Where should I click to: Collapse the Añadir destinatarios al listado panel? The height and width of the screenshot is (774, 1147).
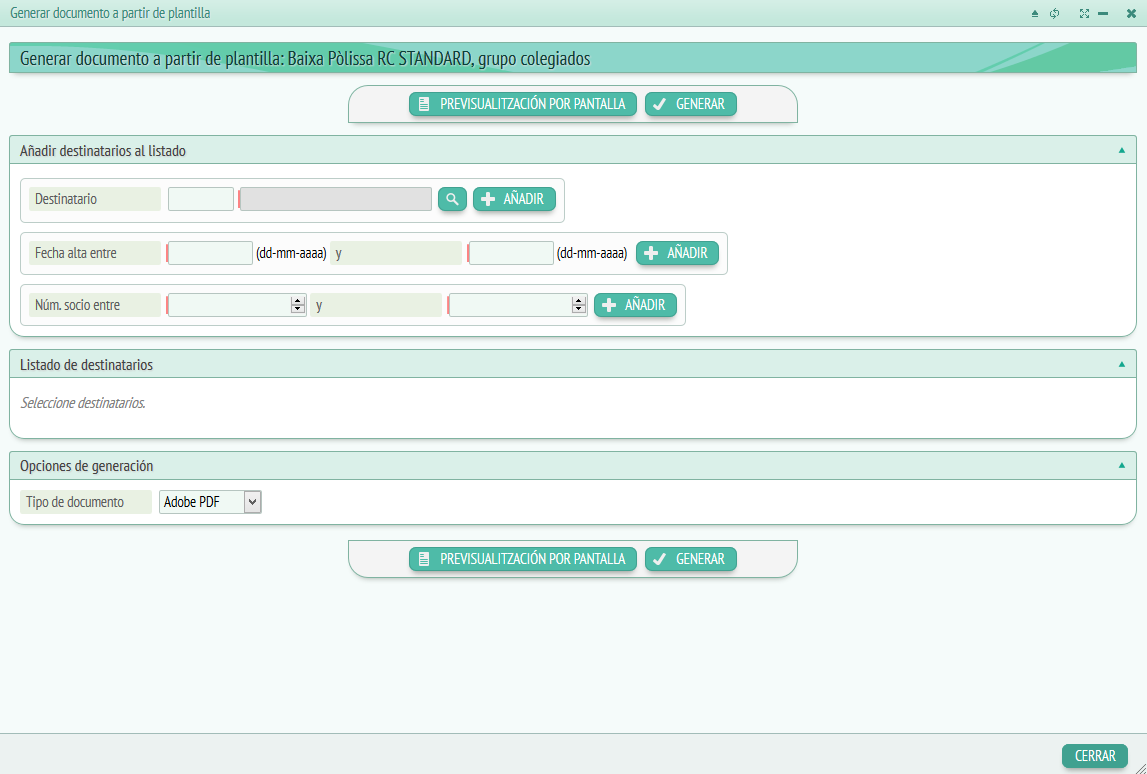(x=1121, y=151)
